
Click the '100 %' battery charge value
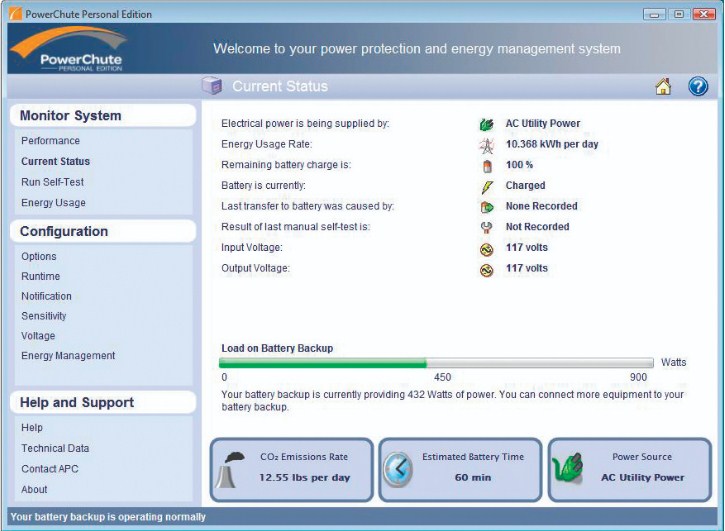pyautogui.click(x=519, y=165)
